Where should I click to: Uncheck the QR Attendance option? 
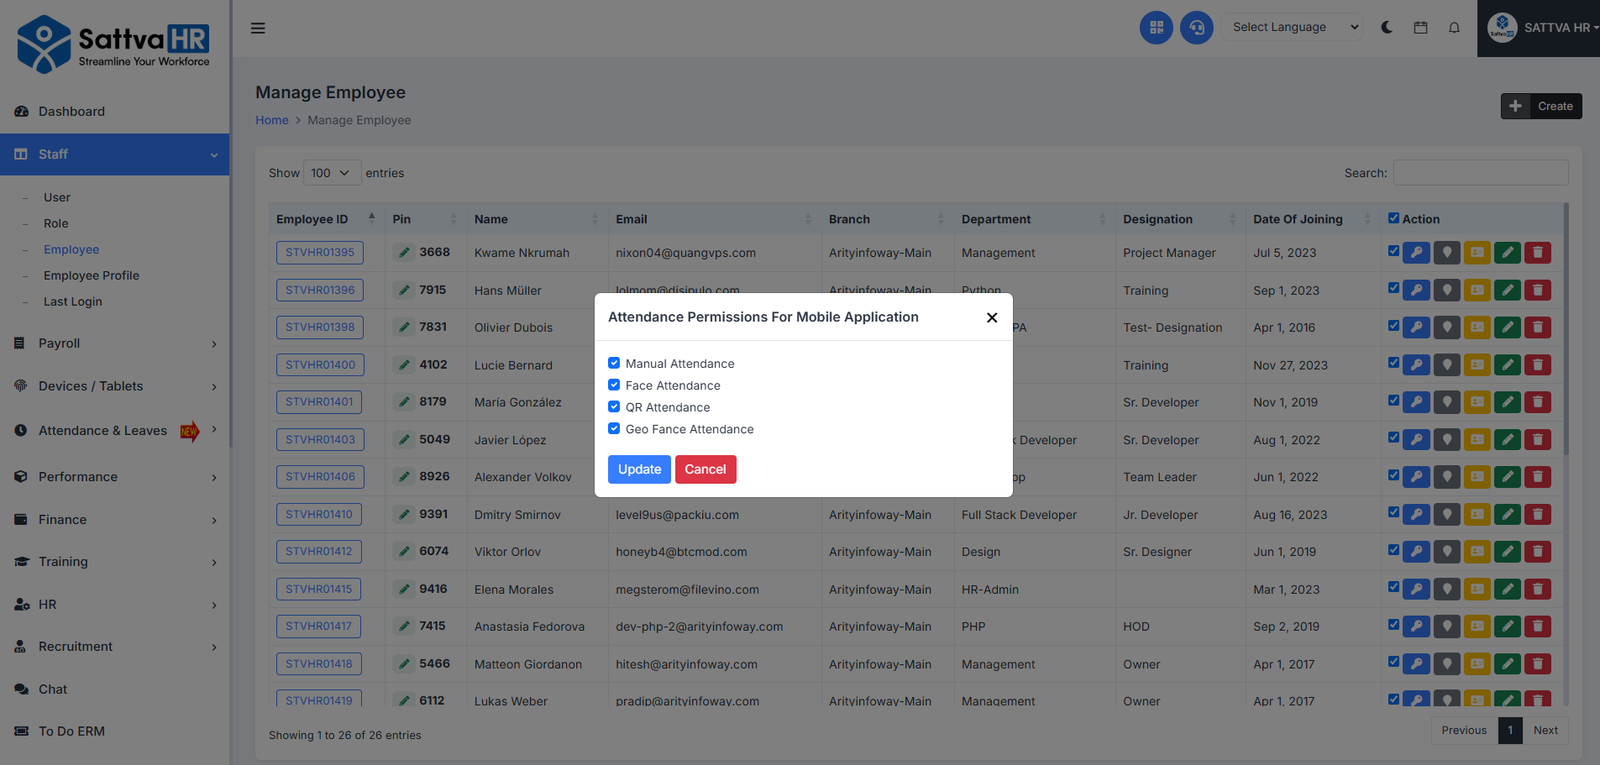click(614, 407)
